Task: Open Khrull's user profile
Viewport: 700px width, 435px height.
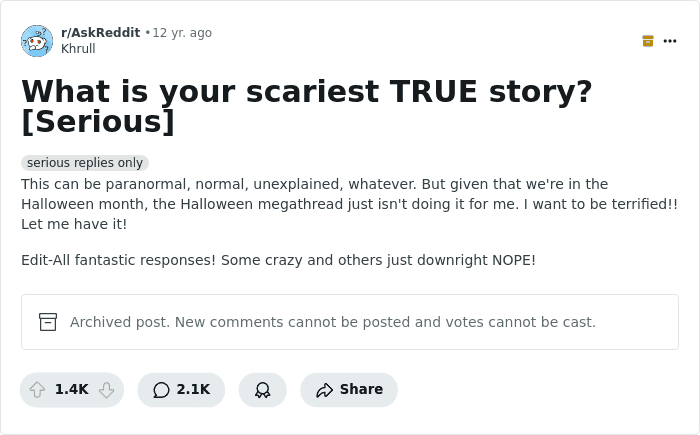Action: pos(78,48)
